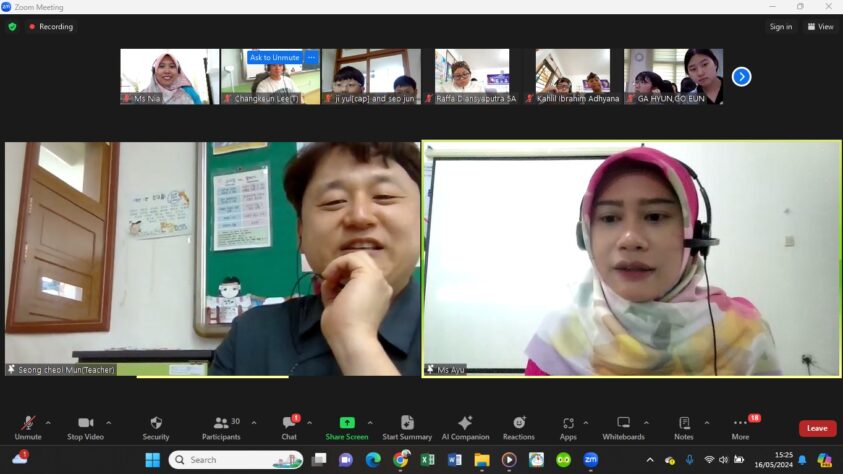Click Ask to Unmute on Changkeun Lee
This screenshot has height=474, width=843.
pos(274,57)
